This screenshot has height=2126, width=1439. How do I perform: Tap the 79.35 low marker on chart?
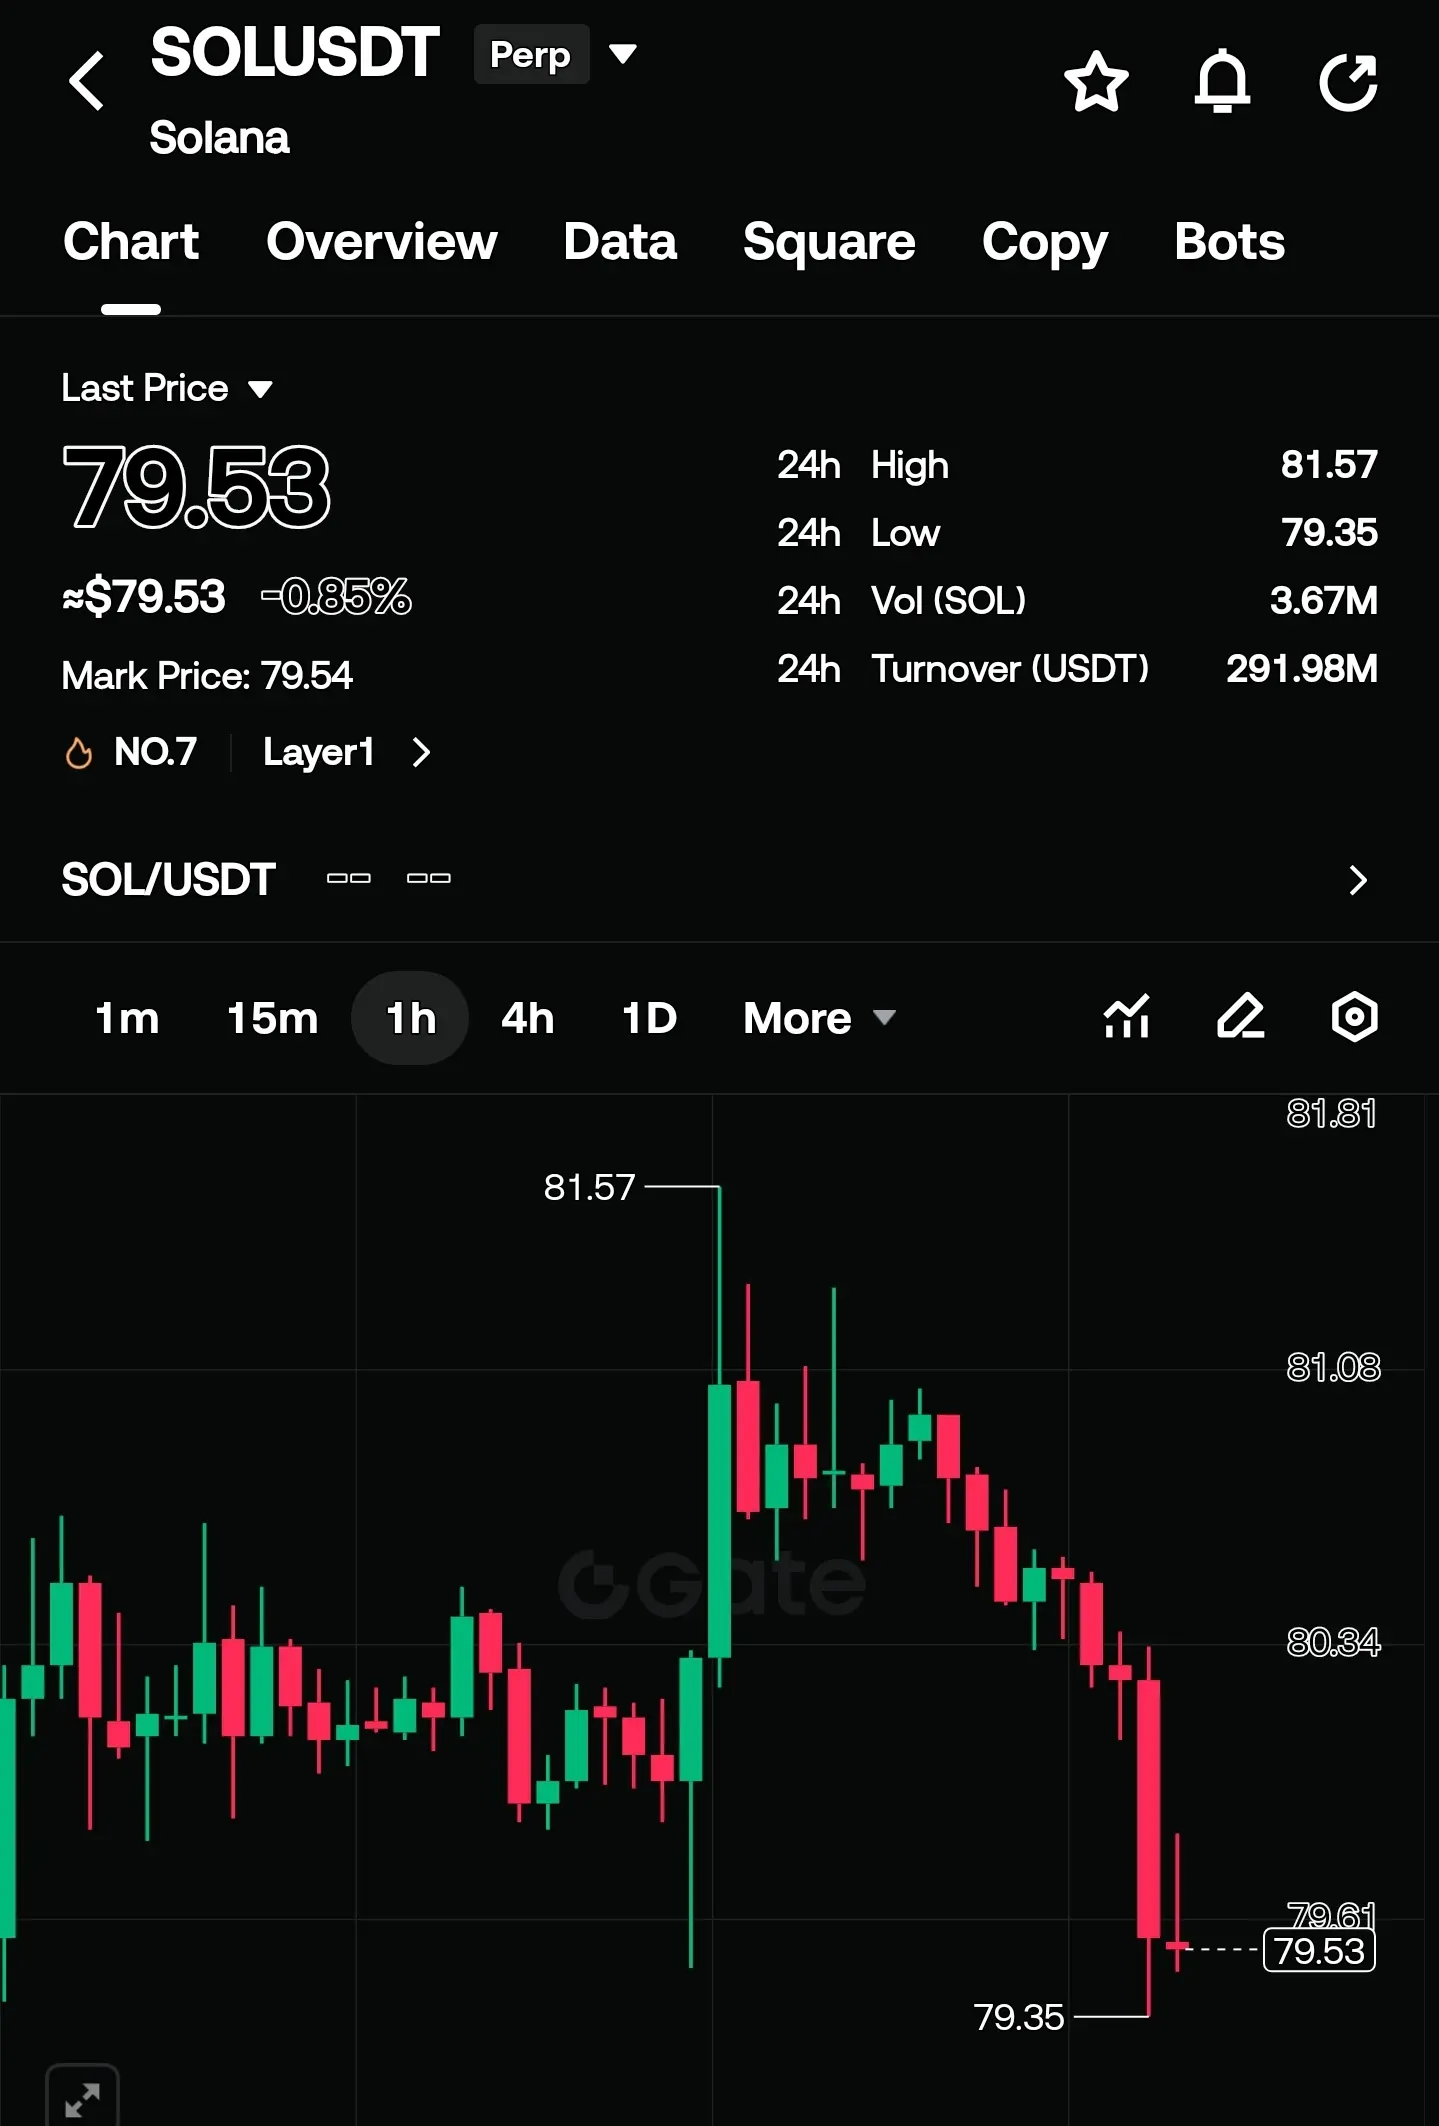(x=1019, y=2017)
